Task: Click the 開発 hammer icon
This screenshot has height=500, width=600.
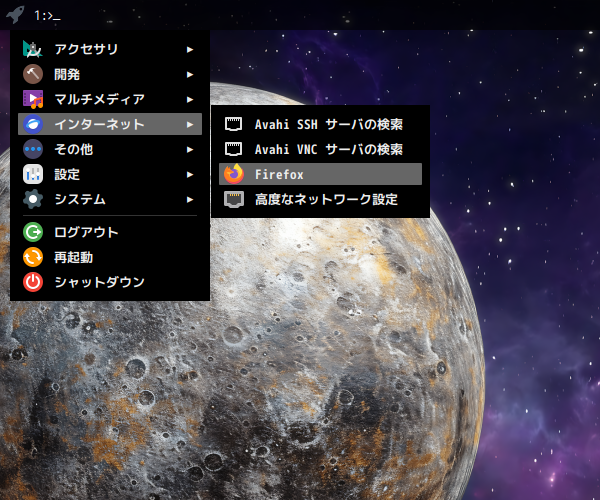Action: click(x=33, y=74)
